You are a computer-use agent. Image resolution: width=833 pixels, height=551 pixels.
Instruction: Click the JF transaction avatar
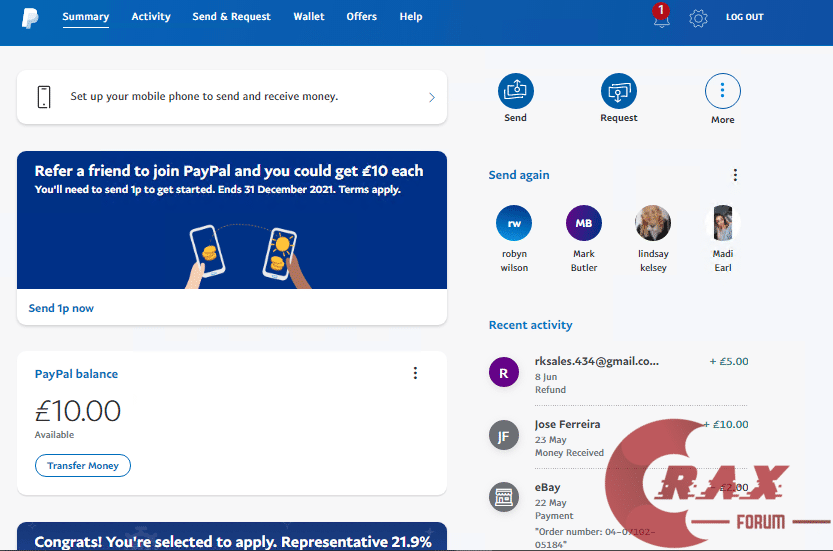(504, 435)
